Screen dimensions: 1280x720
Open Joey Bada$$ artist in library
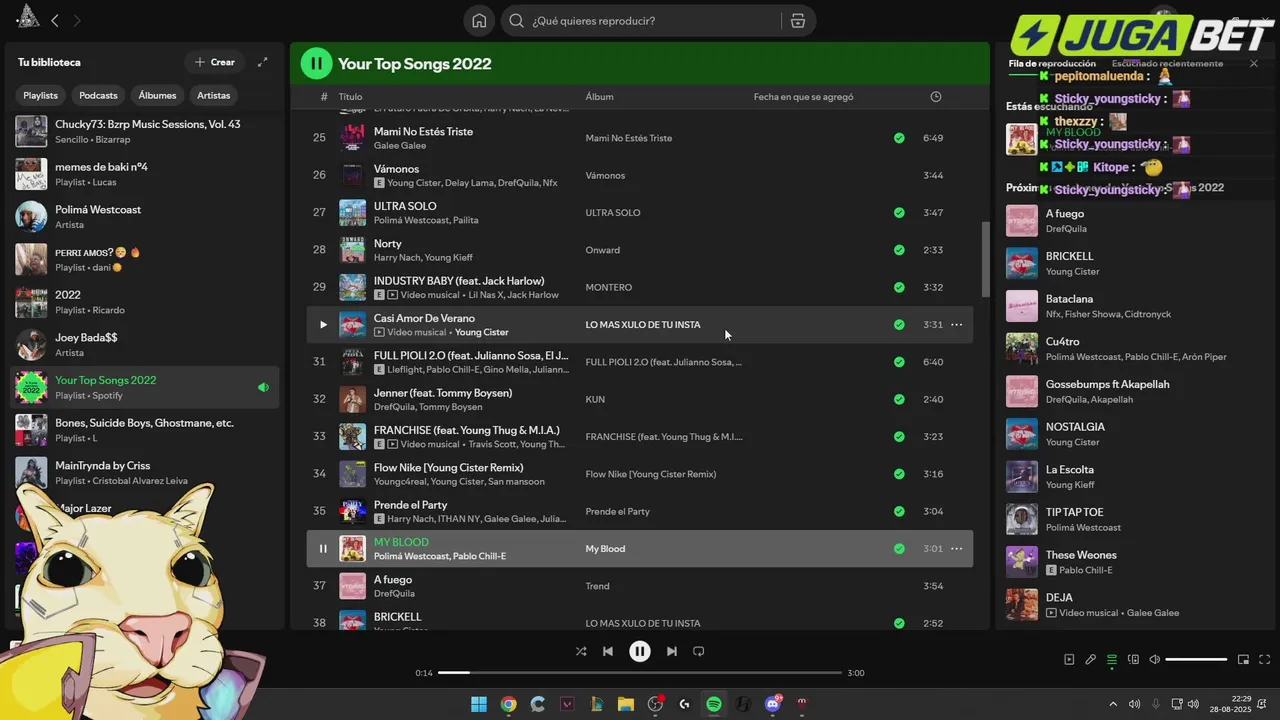(x=146, y=344)
